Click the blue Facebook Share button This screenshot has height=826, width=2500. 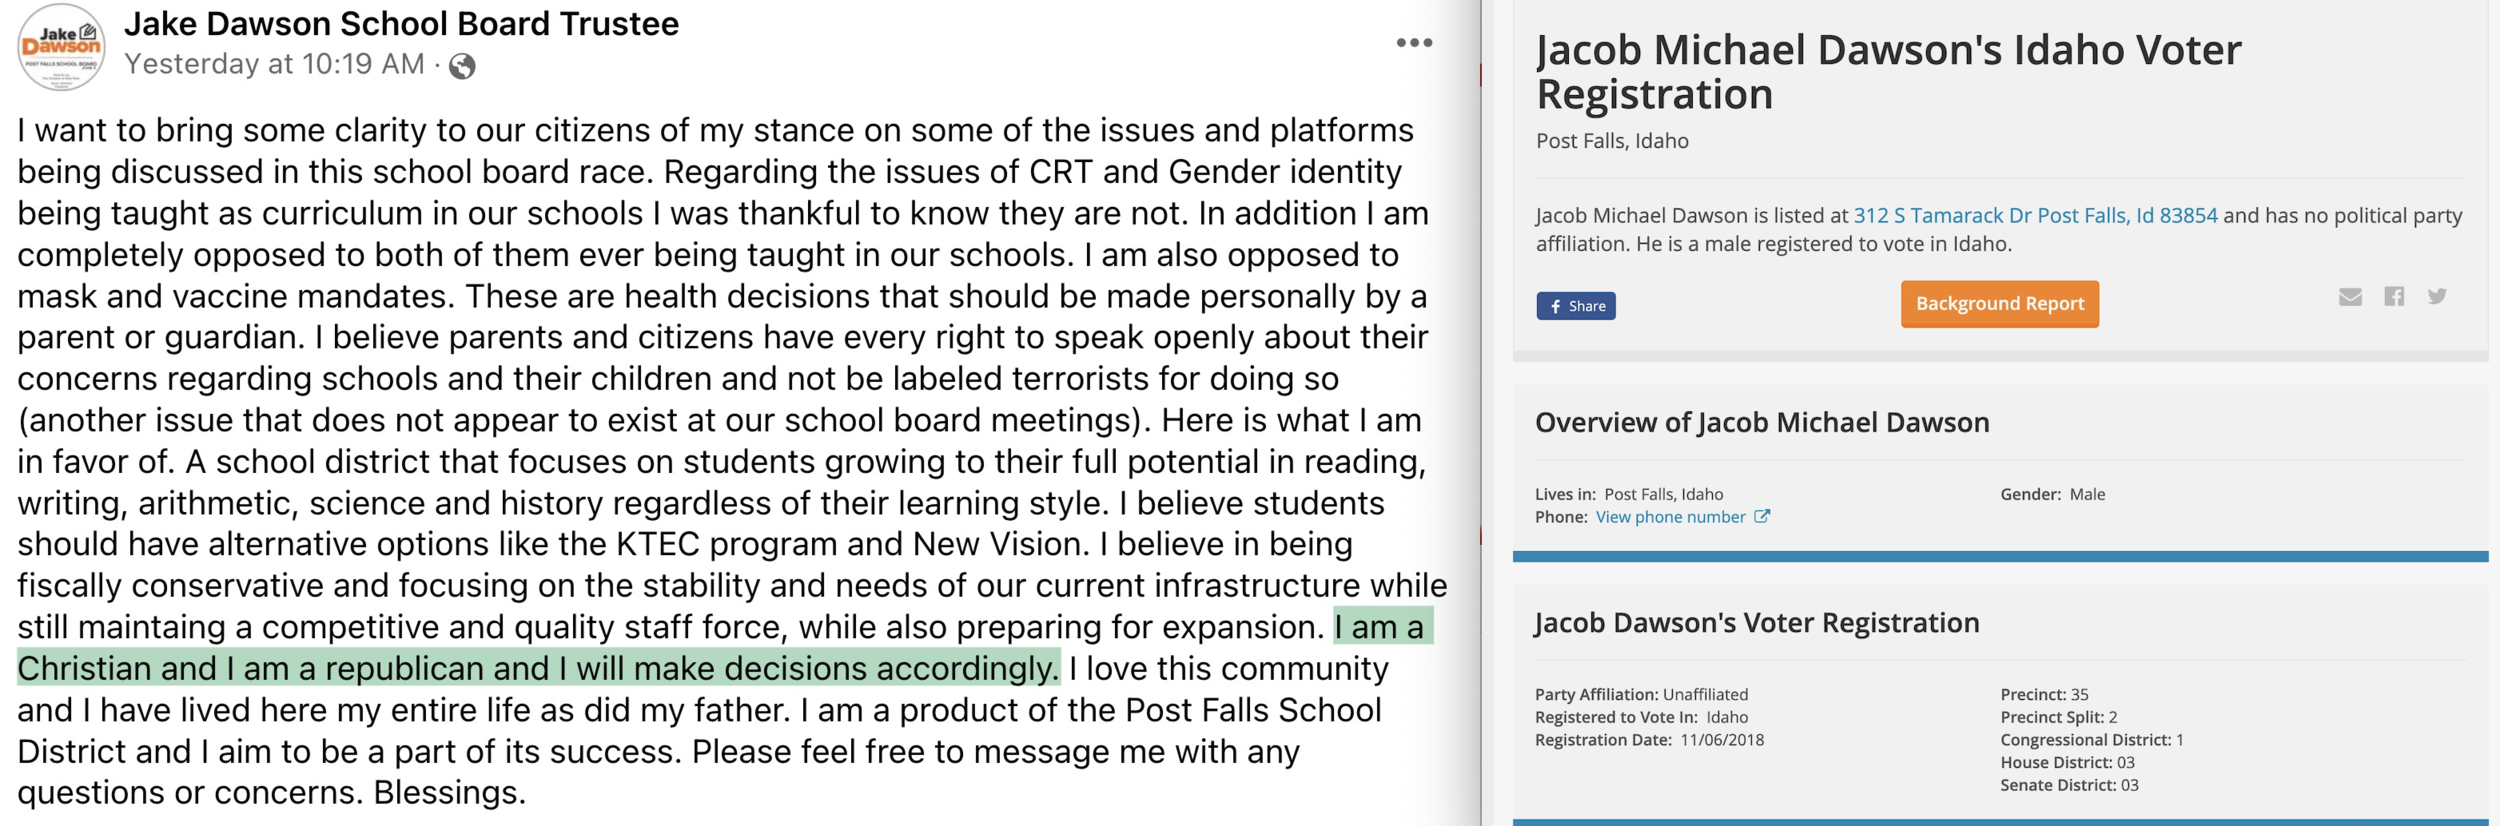(1576, 306)
